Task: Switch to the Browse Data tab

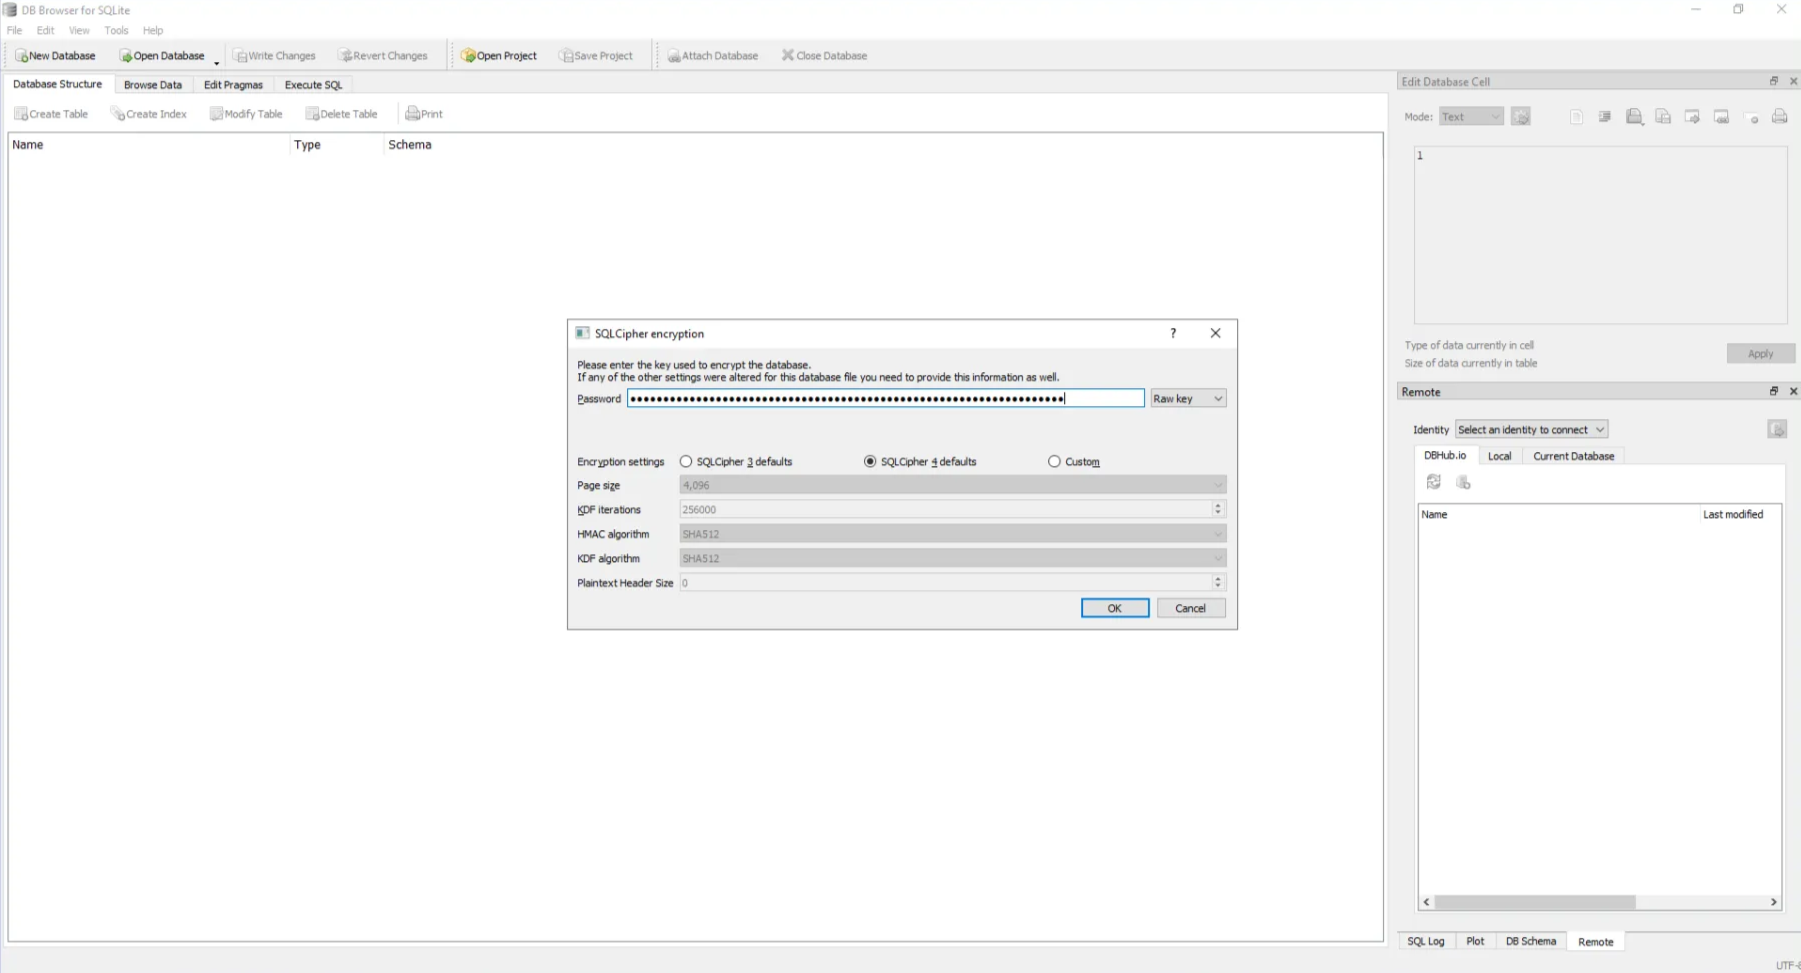Action: (153, 85)
